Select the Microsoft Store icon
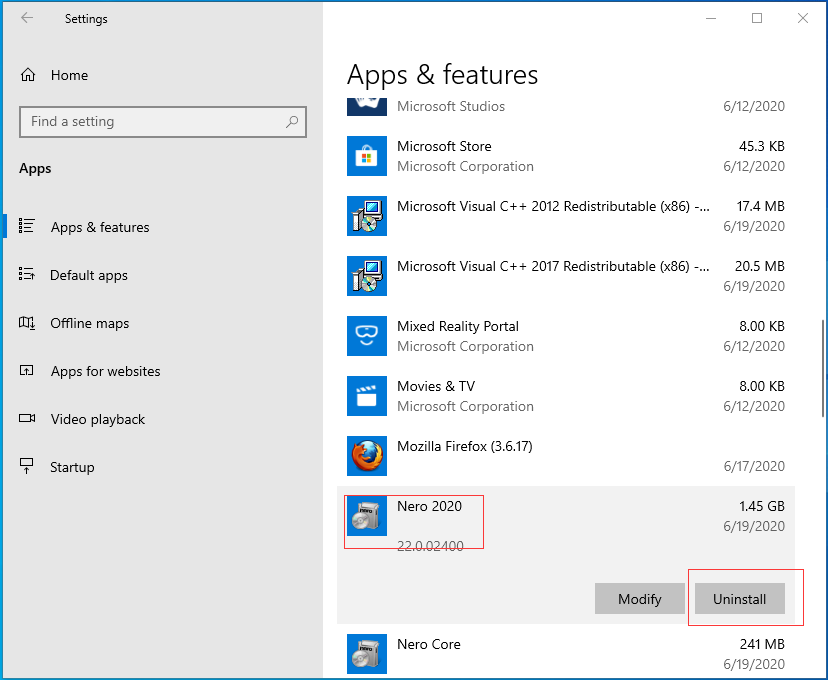 [x=366, y=156]
